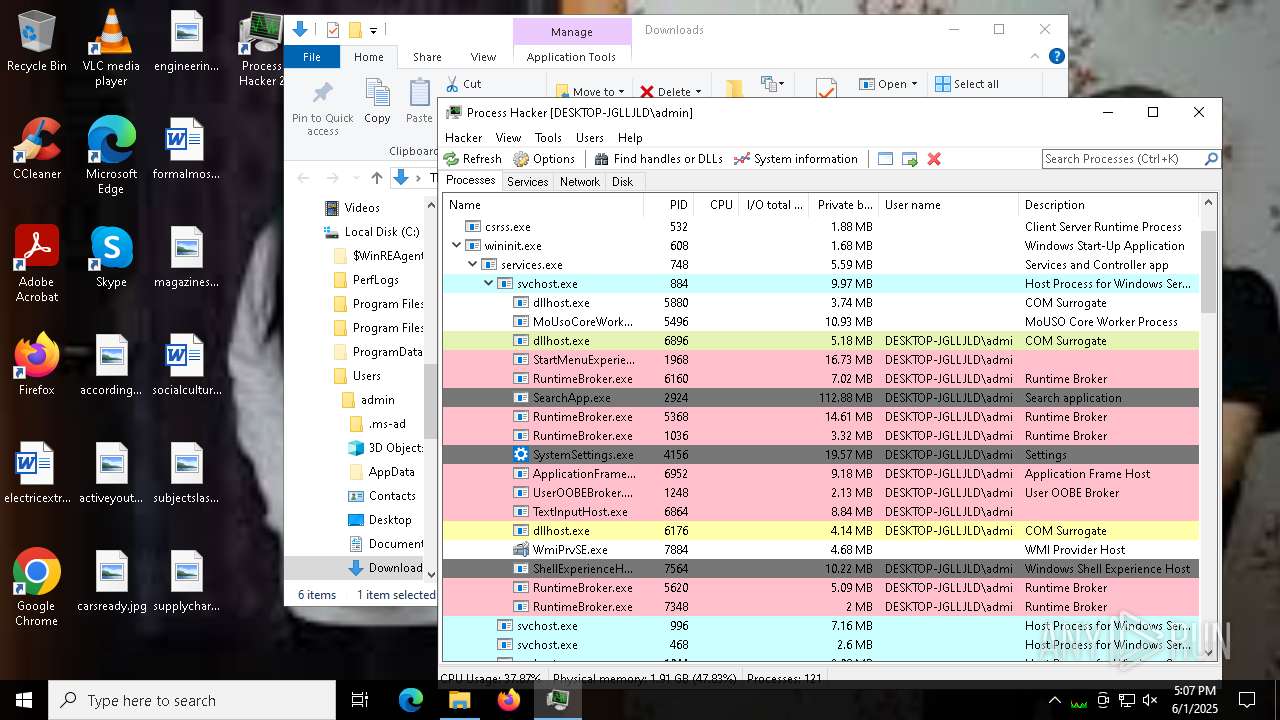The width and height of the screenshot is (1280, 720).
Task: Open Microsoft Edge from taskbar
Action: point(411,700)
